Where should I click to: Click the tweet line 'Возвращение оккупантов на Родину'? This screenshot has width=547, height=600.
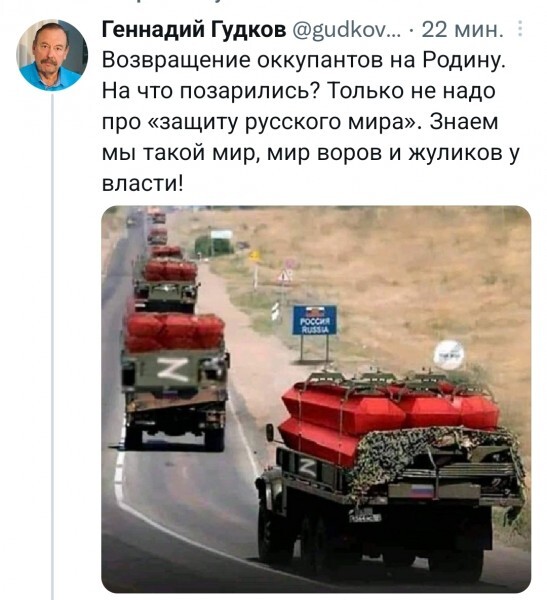[304, 60]
